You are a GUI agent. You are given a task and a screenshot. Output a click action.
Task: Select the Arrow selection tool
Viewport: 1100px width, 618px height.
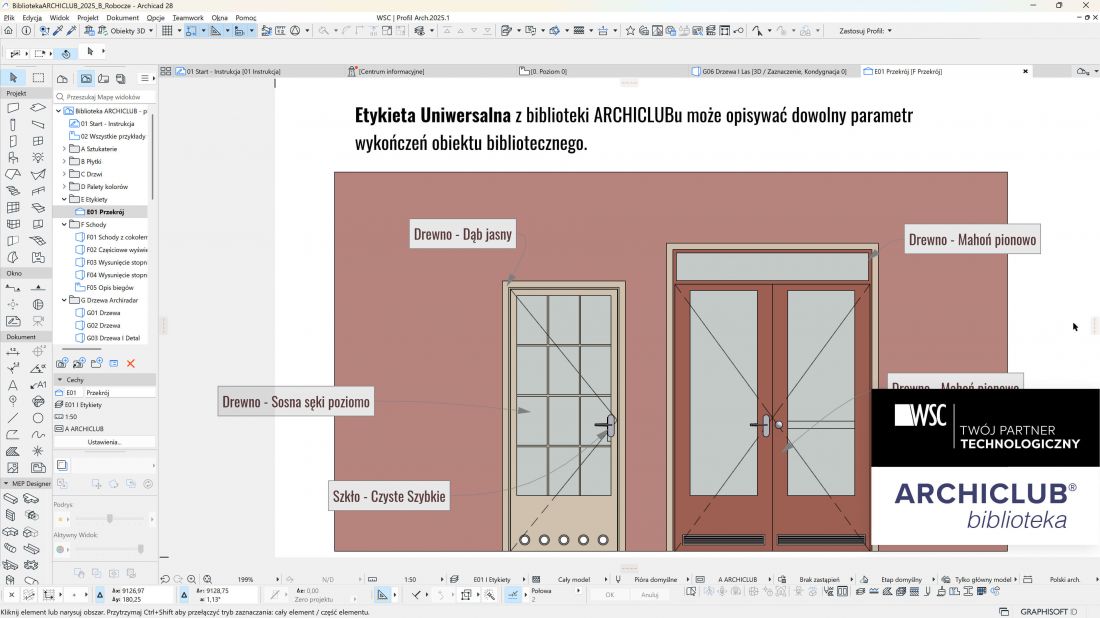13,78
